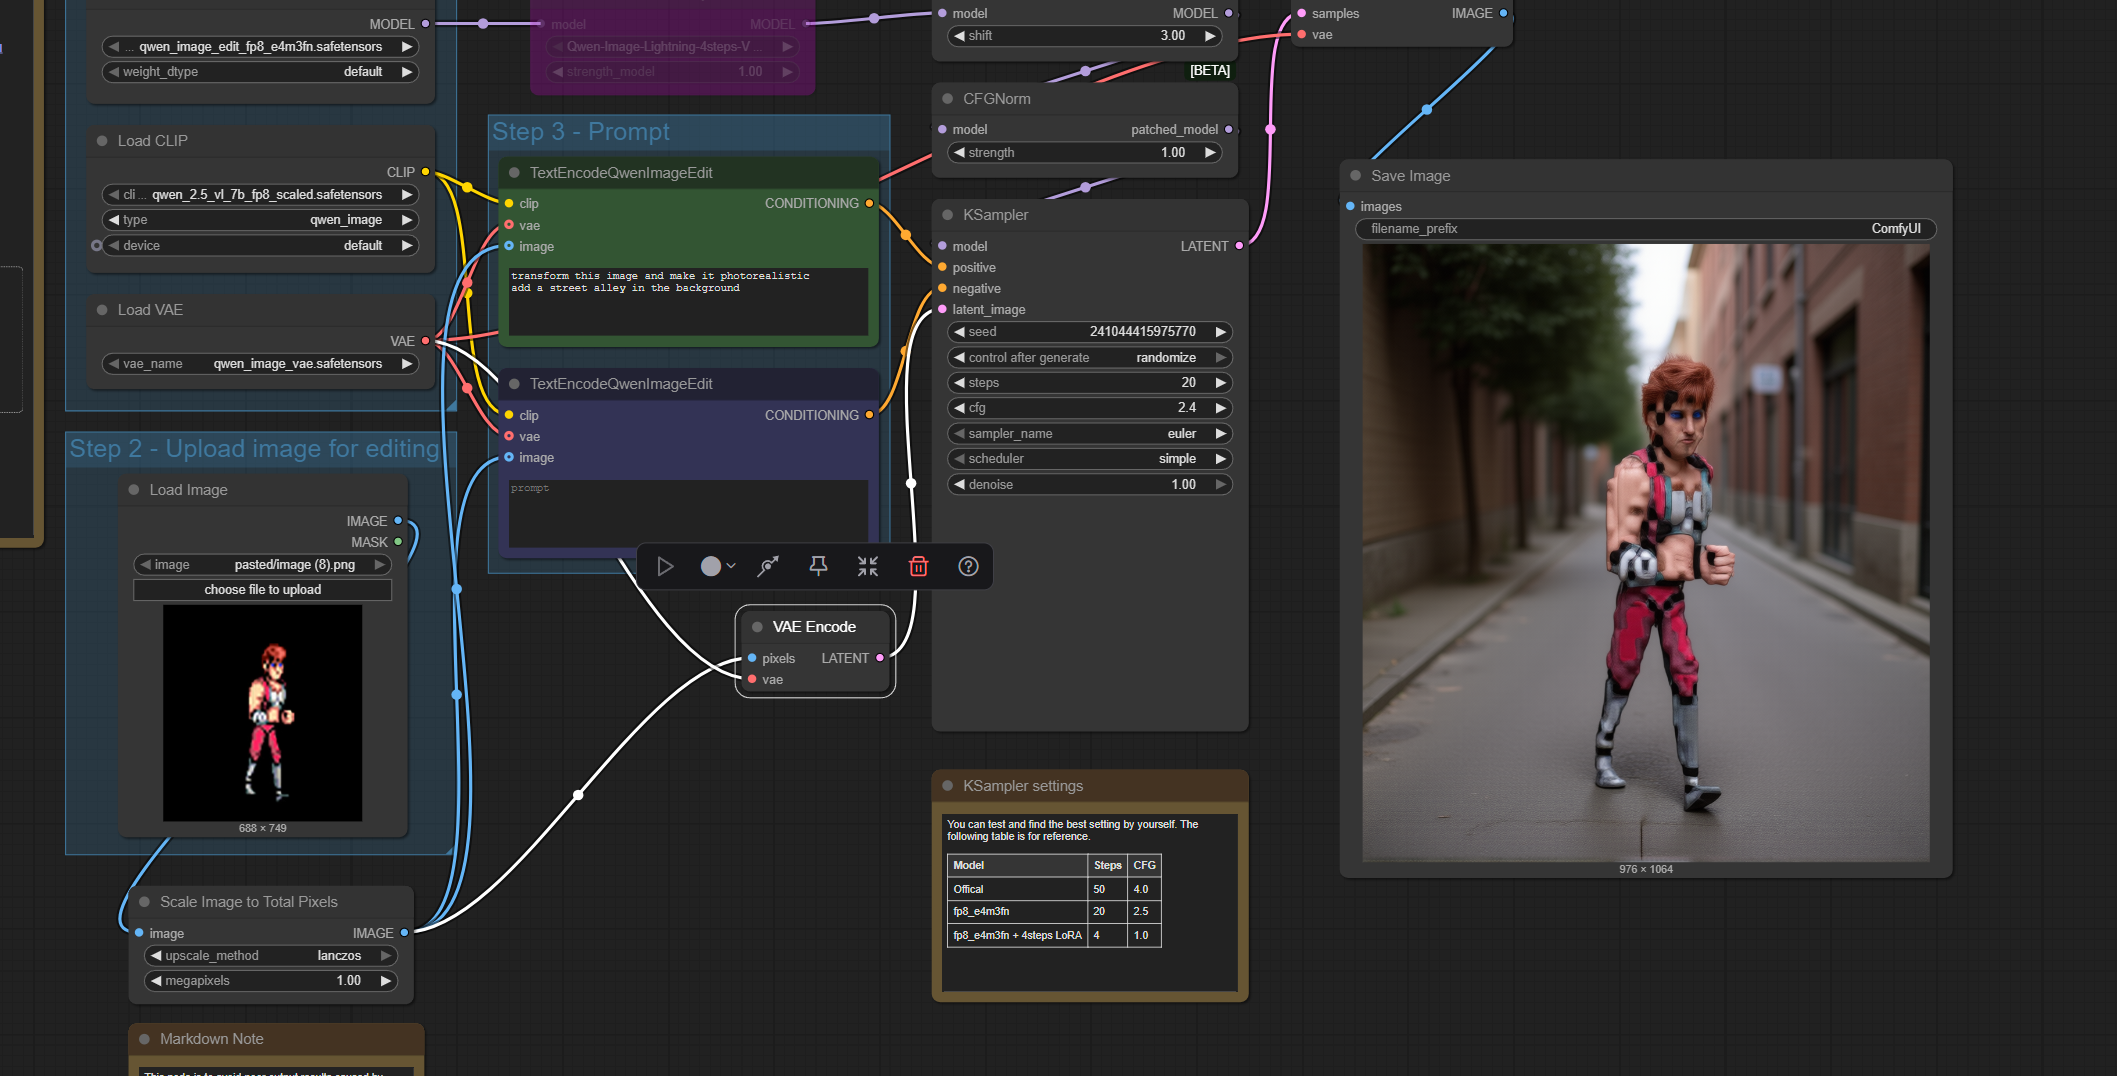This screenshot has height=1076, width=2117.
Task: Pin the selected VAE Encode node
Action: [818, 567]
